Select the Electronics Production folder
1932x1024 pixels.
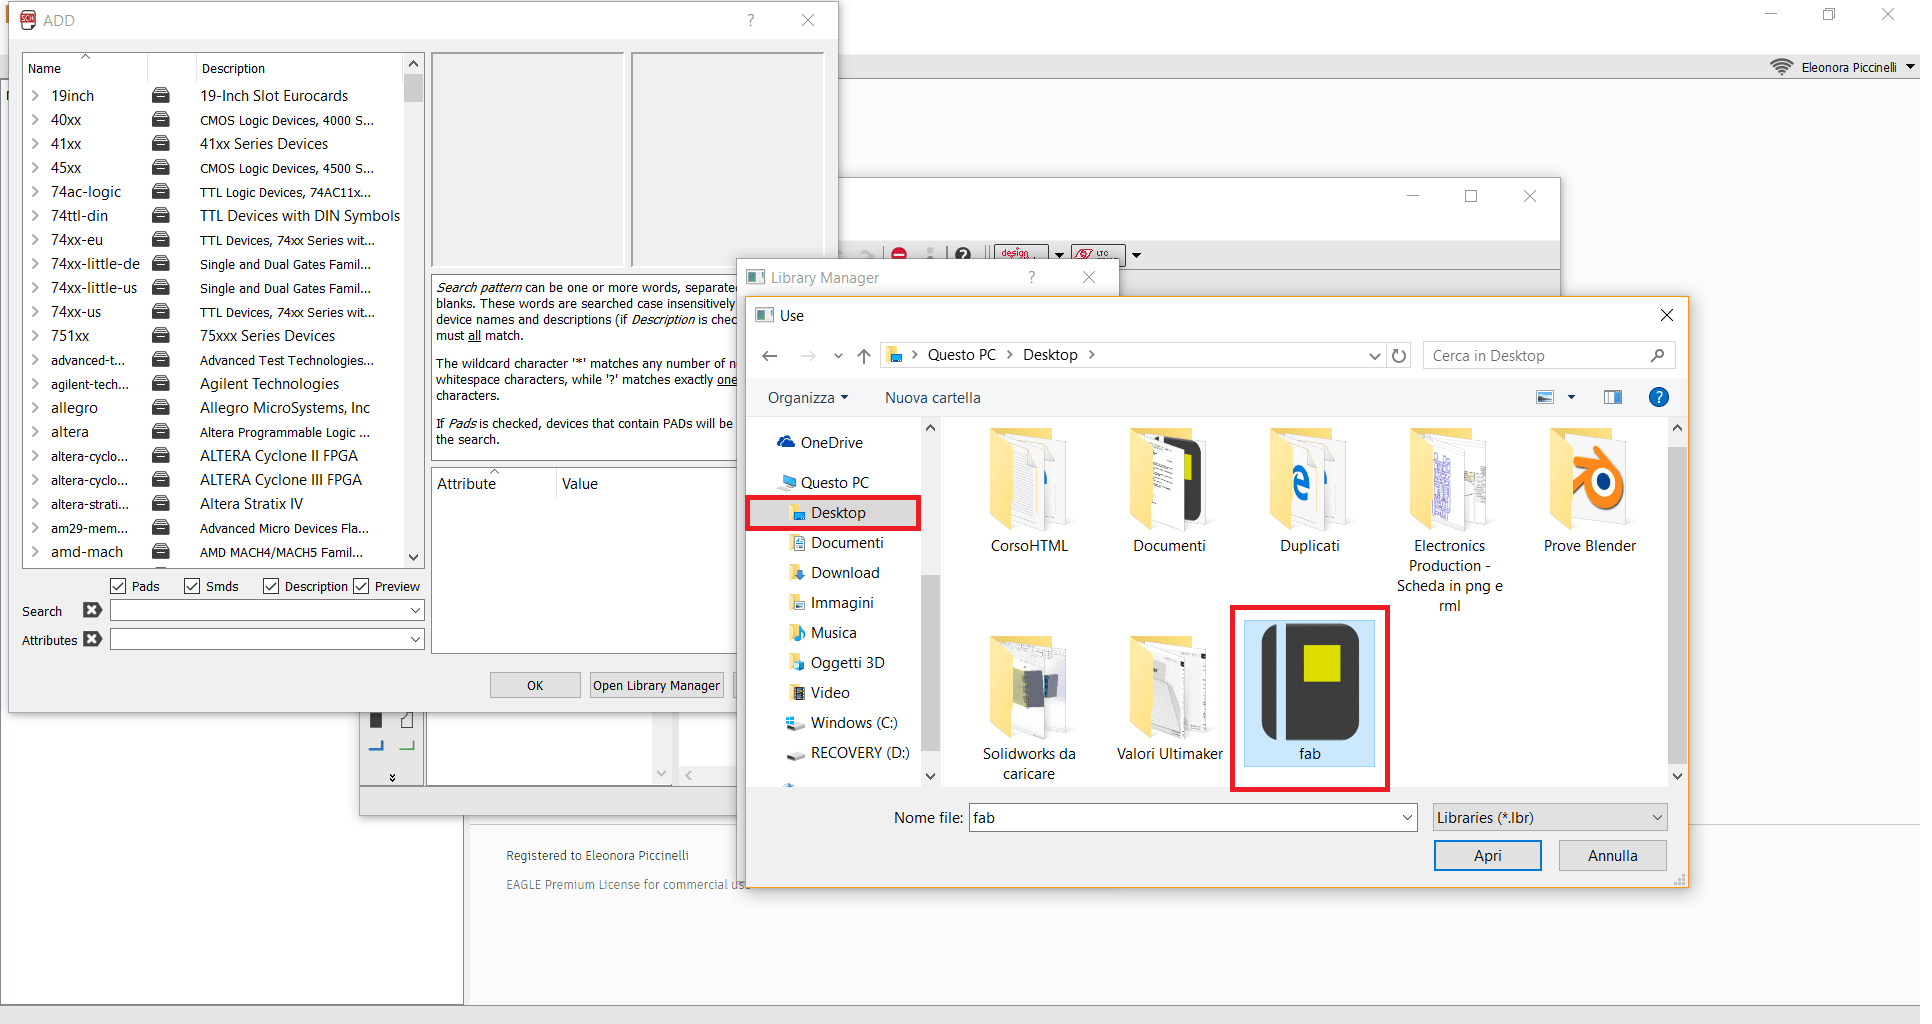click(1449, 521)
